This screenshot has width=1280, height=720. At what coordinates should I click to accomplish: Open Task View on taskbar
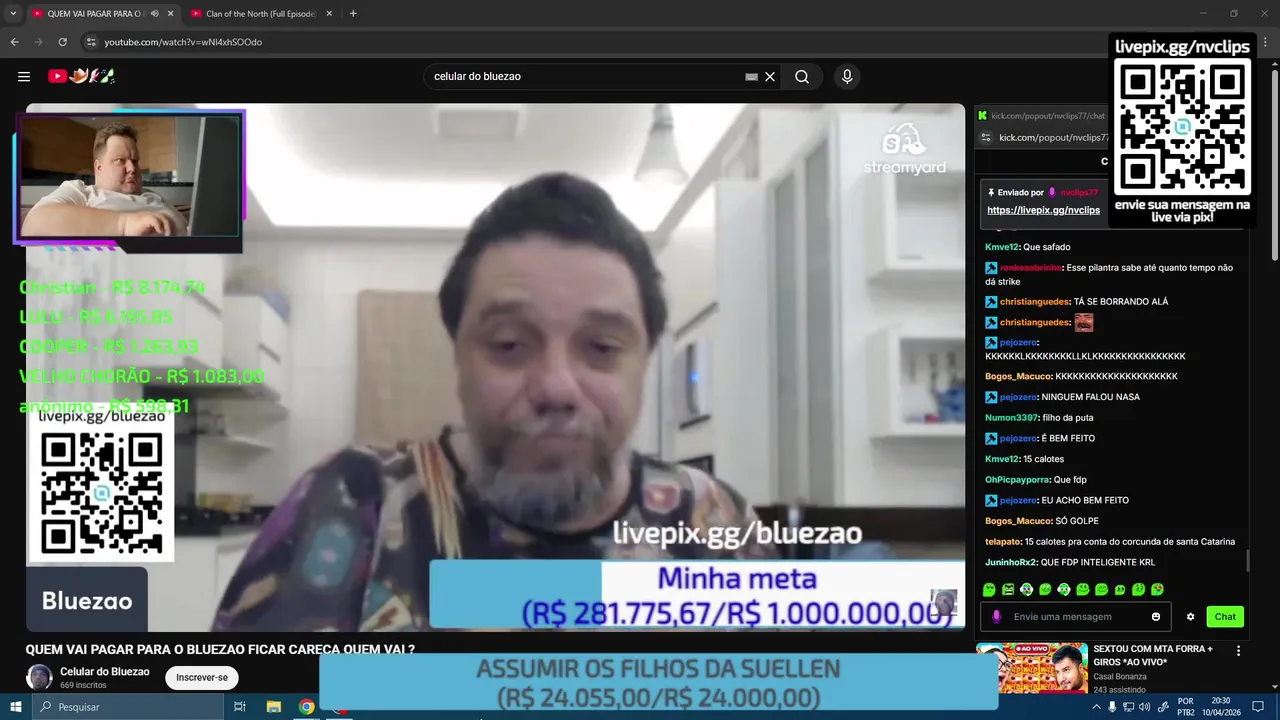(240, 707)
